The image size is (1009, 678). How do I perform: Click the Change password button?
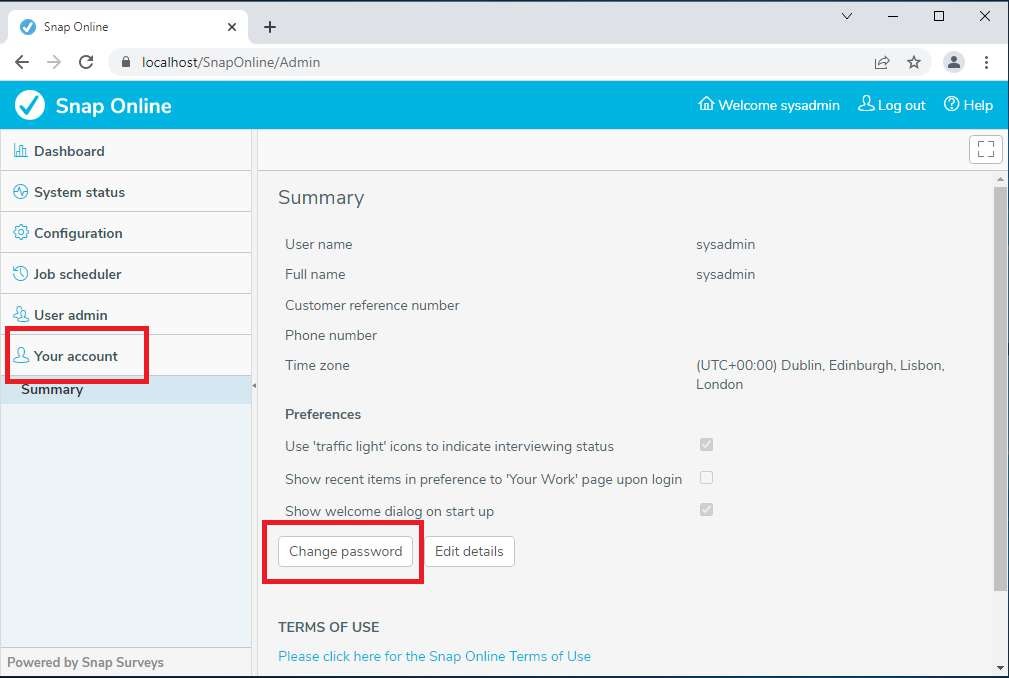[x=345, y=551]
